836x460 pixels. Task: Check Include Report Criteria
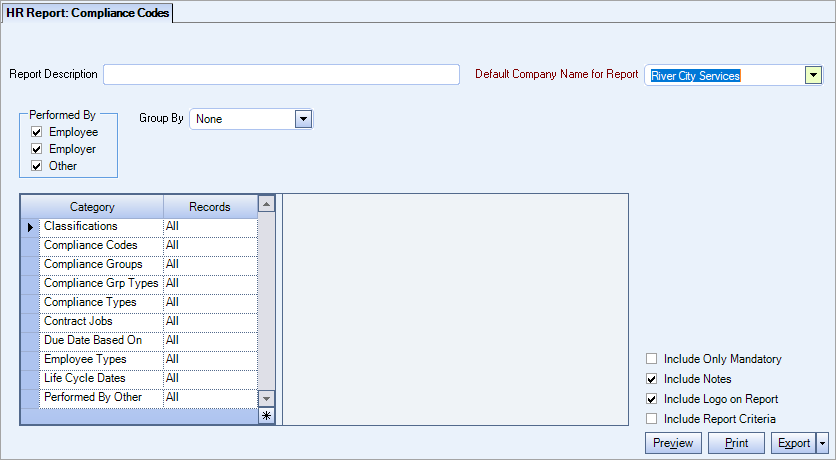pos(652,419)
